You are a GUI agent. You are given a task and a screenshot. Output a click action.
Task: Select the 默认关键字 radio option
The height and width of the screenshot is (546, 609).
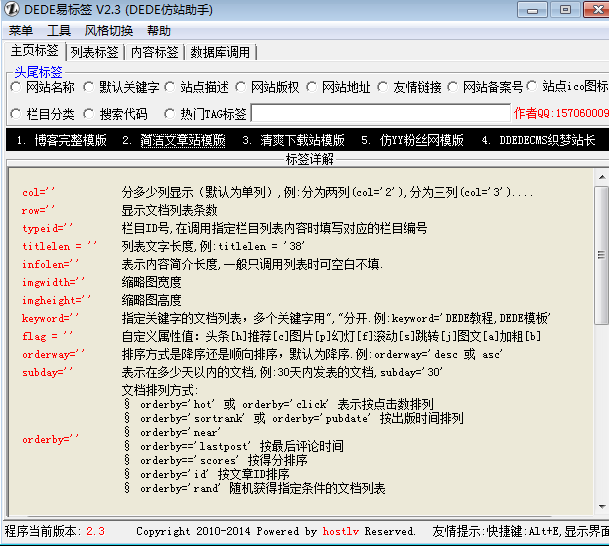point(89,87)
